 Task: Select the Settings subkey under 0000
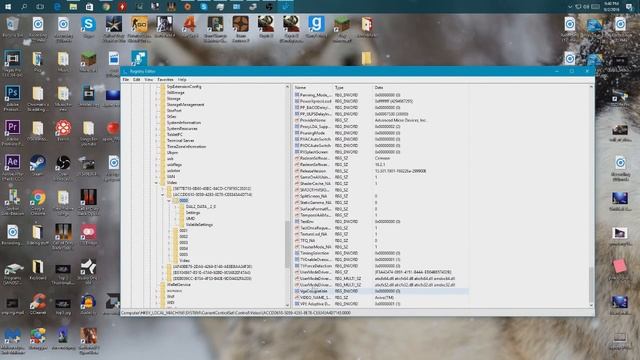(193, 213)
